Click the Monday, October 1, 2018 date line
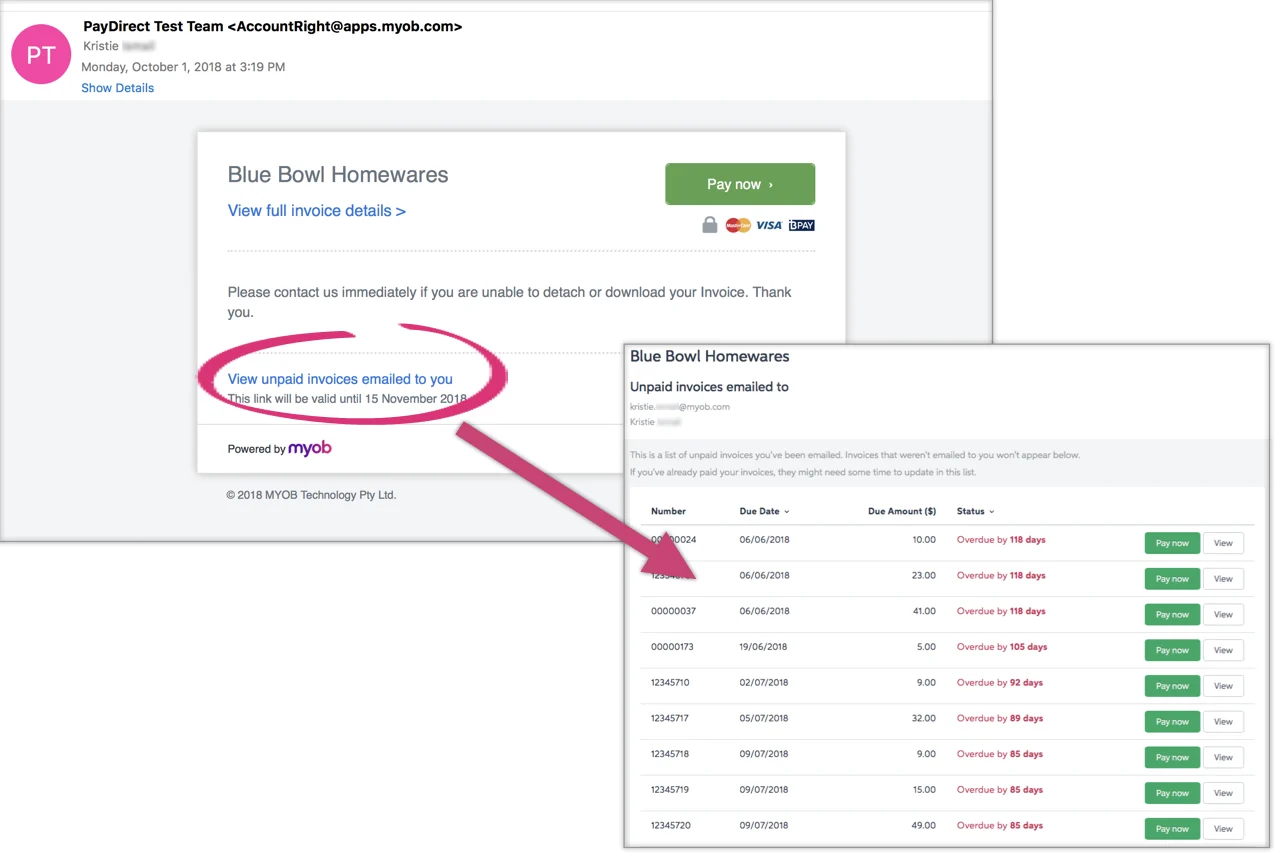Viewport: 1276px width, 855px height. coord(183,67)
